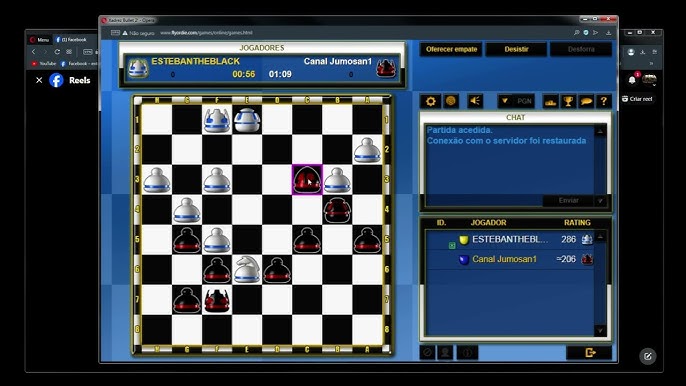The width and height of the screenshot is (686, 386).
Task: Click the player list scrollbar up arrow
Action: coord(600,237)
